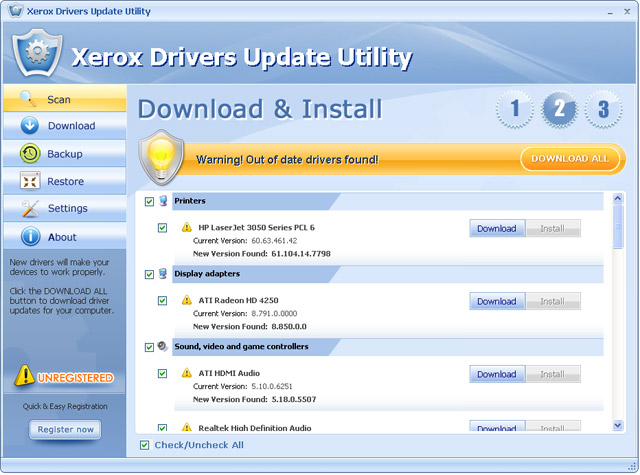Open the Restore section

point(65,181)
